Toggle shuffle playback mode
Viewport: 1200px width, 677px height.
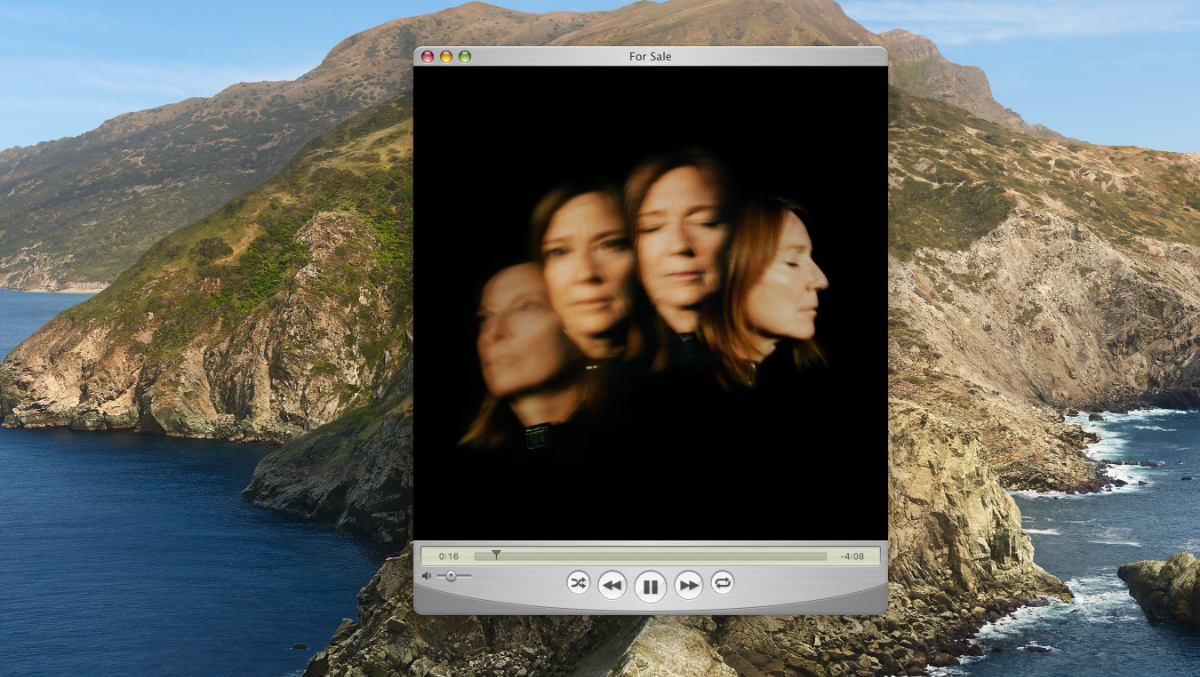pyautogui.click(x=578, y=582)
